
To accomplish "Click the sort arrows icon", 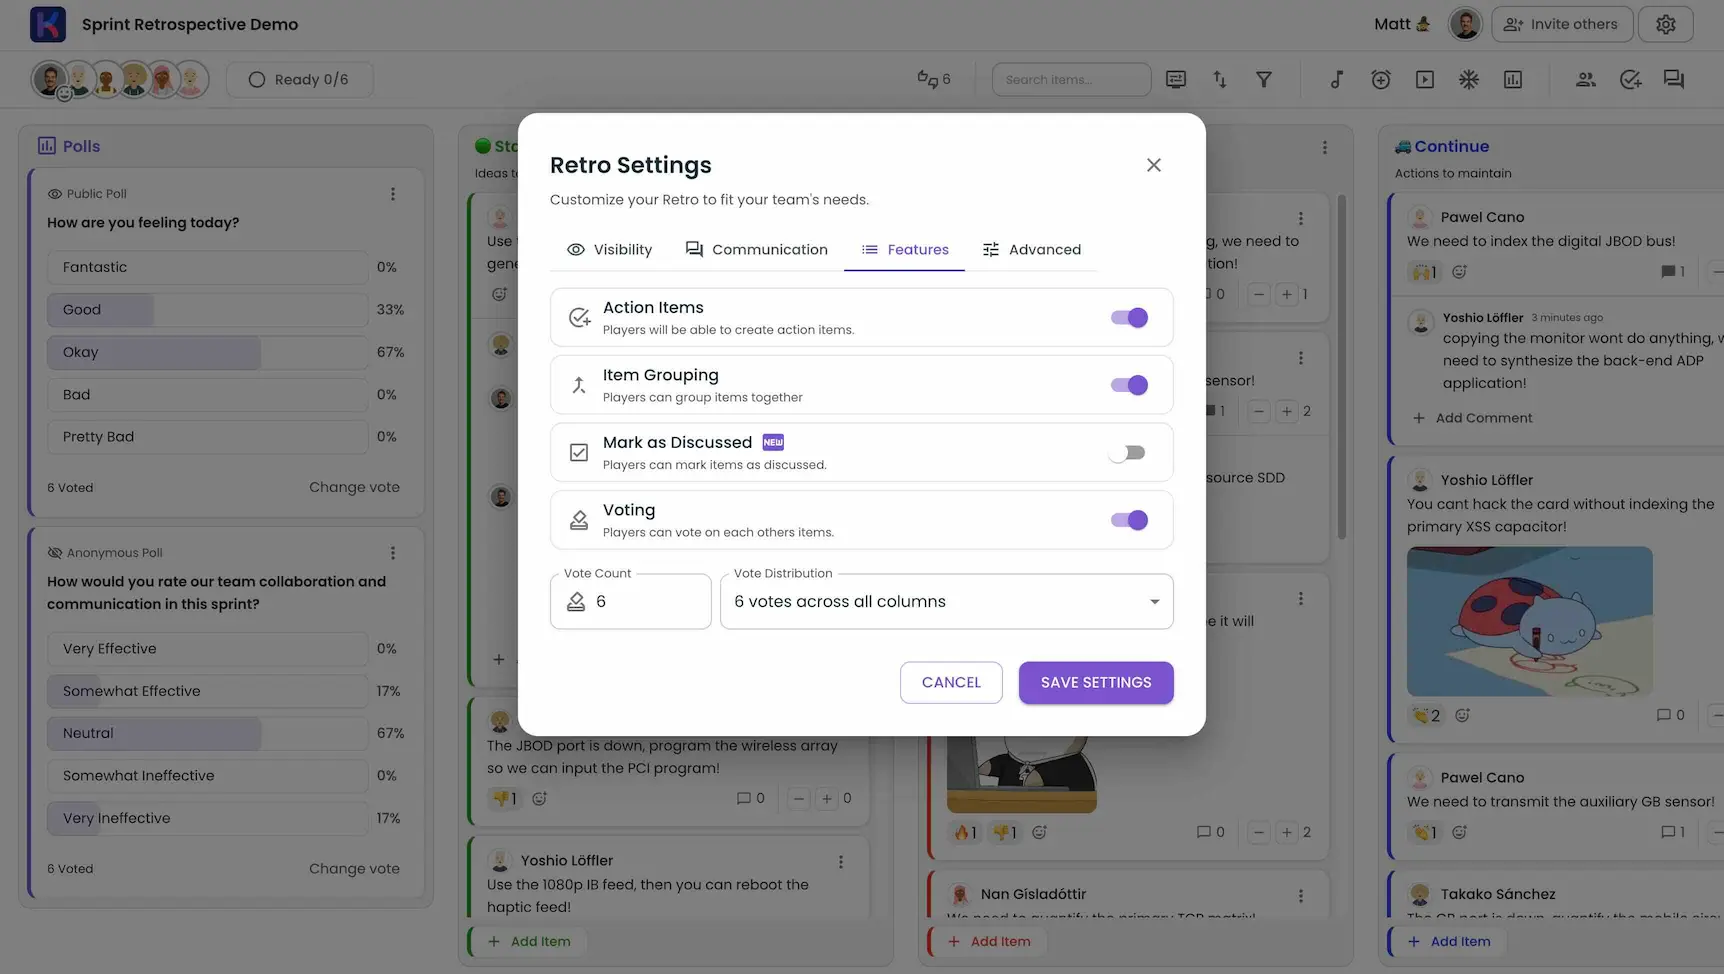I will click(1220, 79).
